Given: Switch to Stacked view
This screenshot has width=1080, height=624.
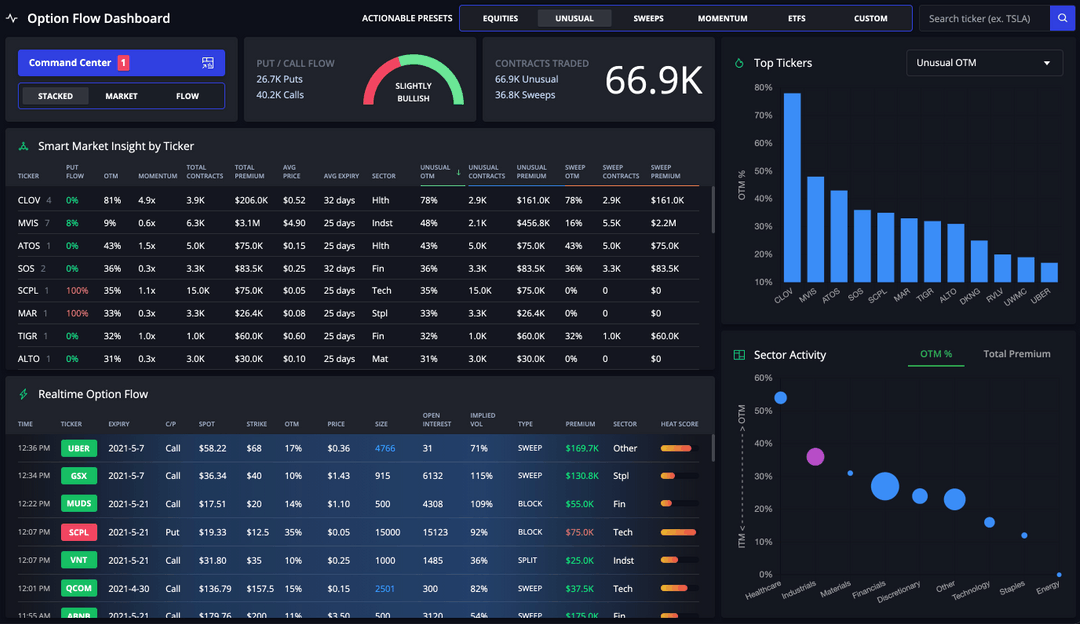Looking at the screenshot, I should point(55,96).
